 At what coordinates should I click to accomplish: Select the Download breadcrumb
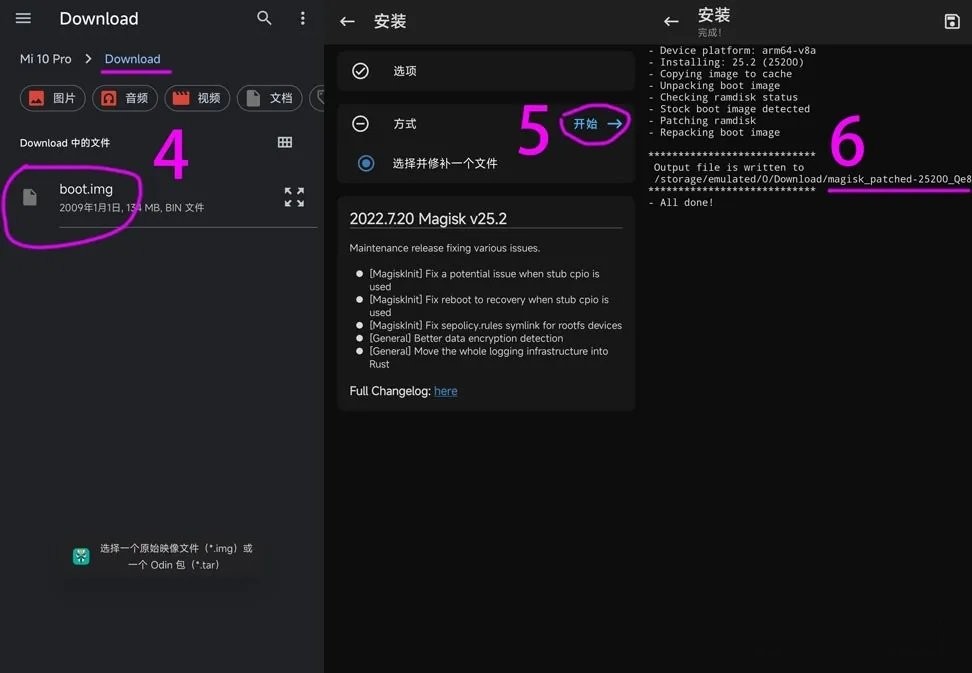click(x=132, y=59)
